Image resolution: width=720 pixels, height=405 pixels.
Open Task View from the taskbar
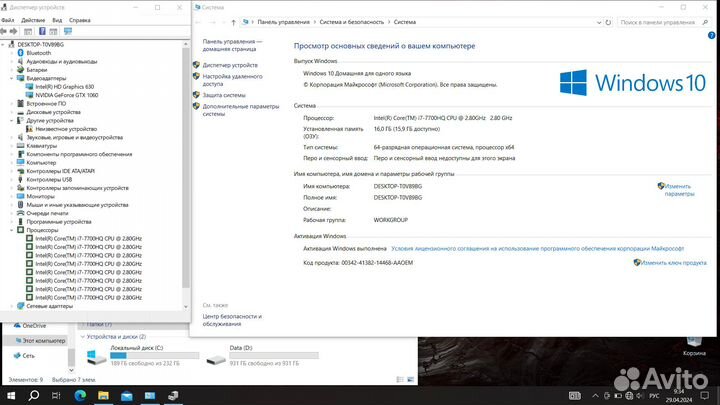pyautogui.click(x=56, y=395)
